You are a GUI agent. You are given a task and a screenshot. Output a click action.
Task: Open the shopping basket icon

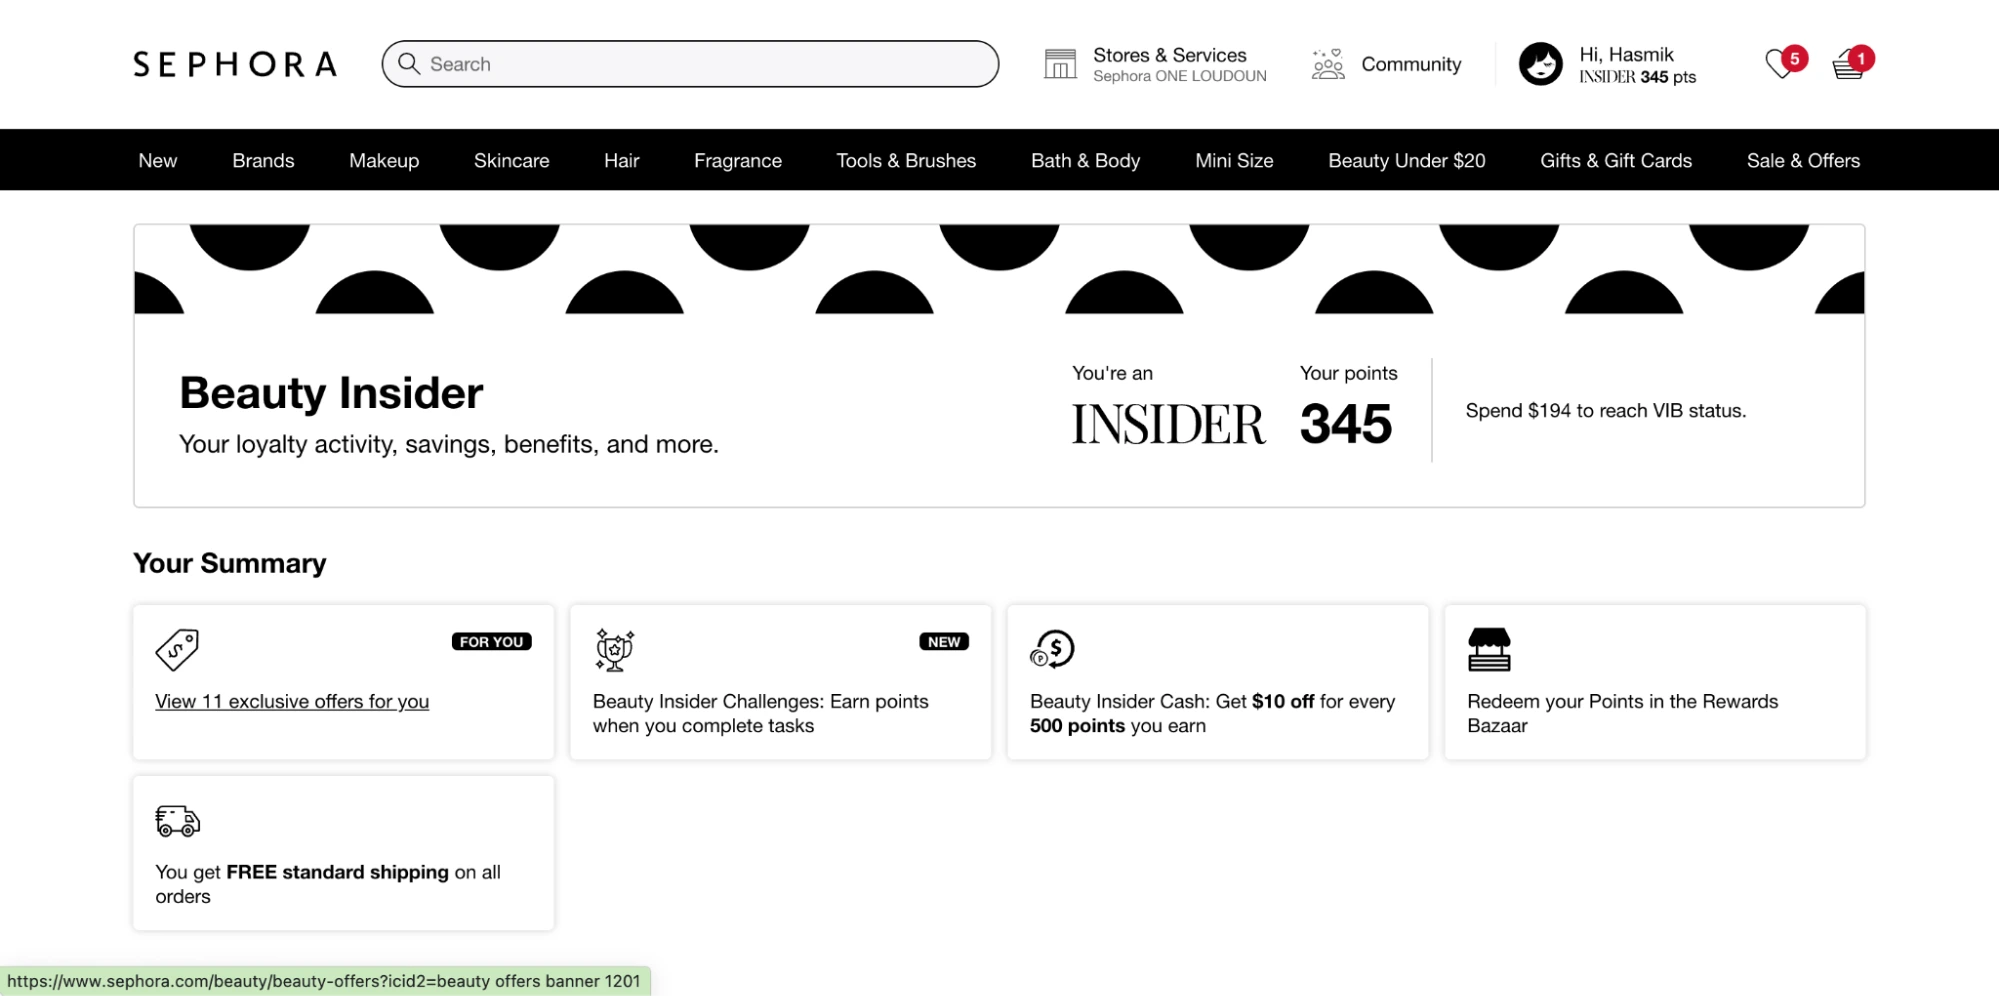pos(1849,64)
